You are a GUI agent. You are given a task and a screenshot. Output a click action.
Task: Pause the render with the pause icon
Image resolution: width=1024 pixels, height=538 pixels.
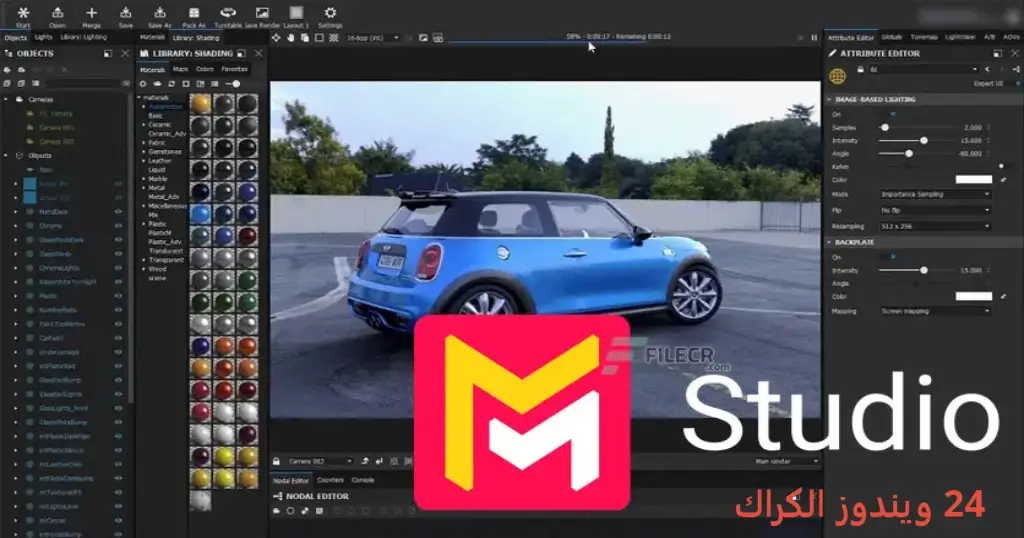pyautogui.click(x=814, y=38)
